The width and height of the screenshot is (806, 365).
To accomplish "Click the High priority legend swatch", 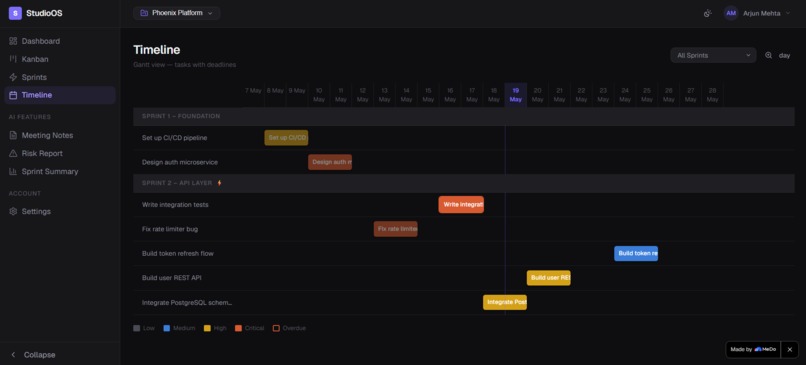I will [207, 328].
